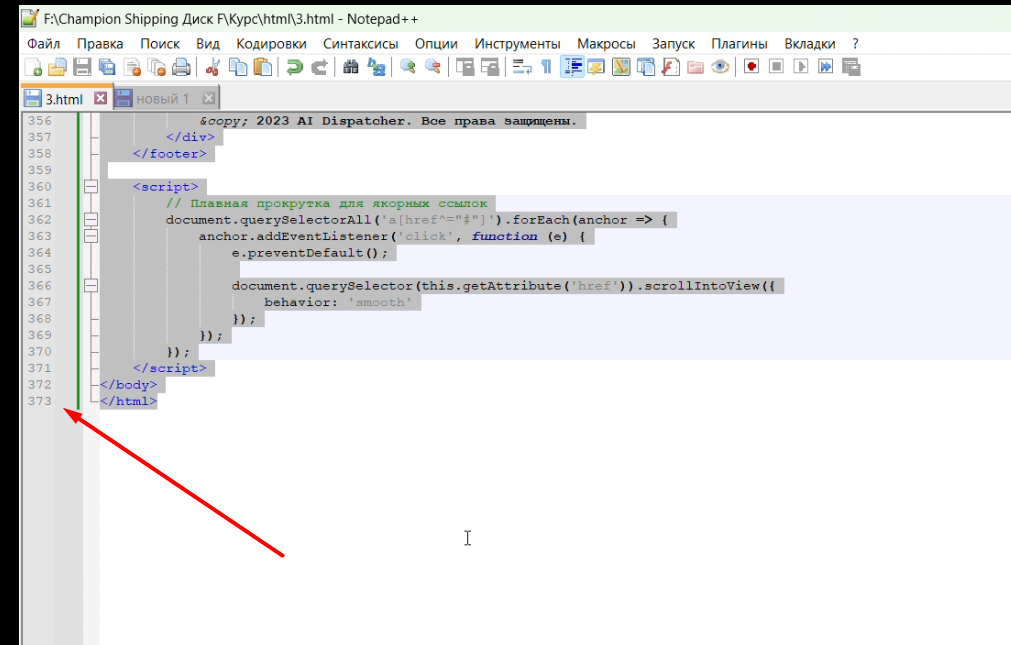Click the Плавная прокрутка comment line
The image size is (1011, 645).
coord(326,203)
